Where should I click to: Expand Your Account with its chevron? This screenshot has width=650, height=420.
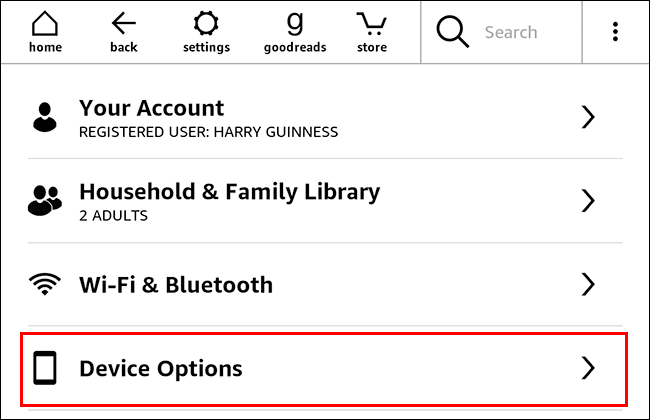coord(588,117)
